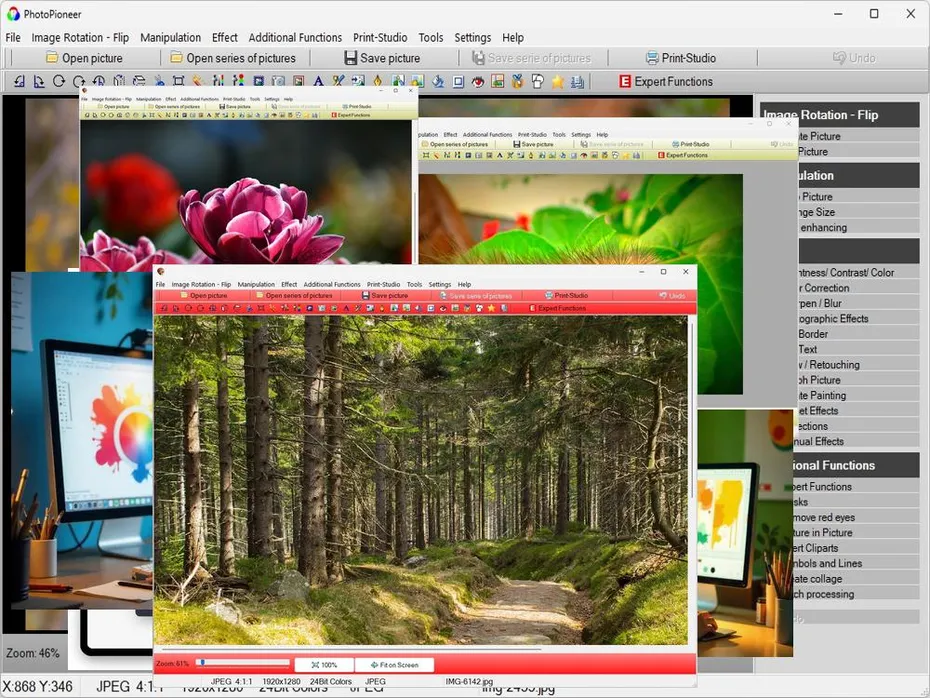Open the Manipulation menu
This screenshot has height=698, width=930.
pos(170,37)
